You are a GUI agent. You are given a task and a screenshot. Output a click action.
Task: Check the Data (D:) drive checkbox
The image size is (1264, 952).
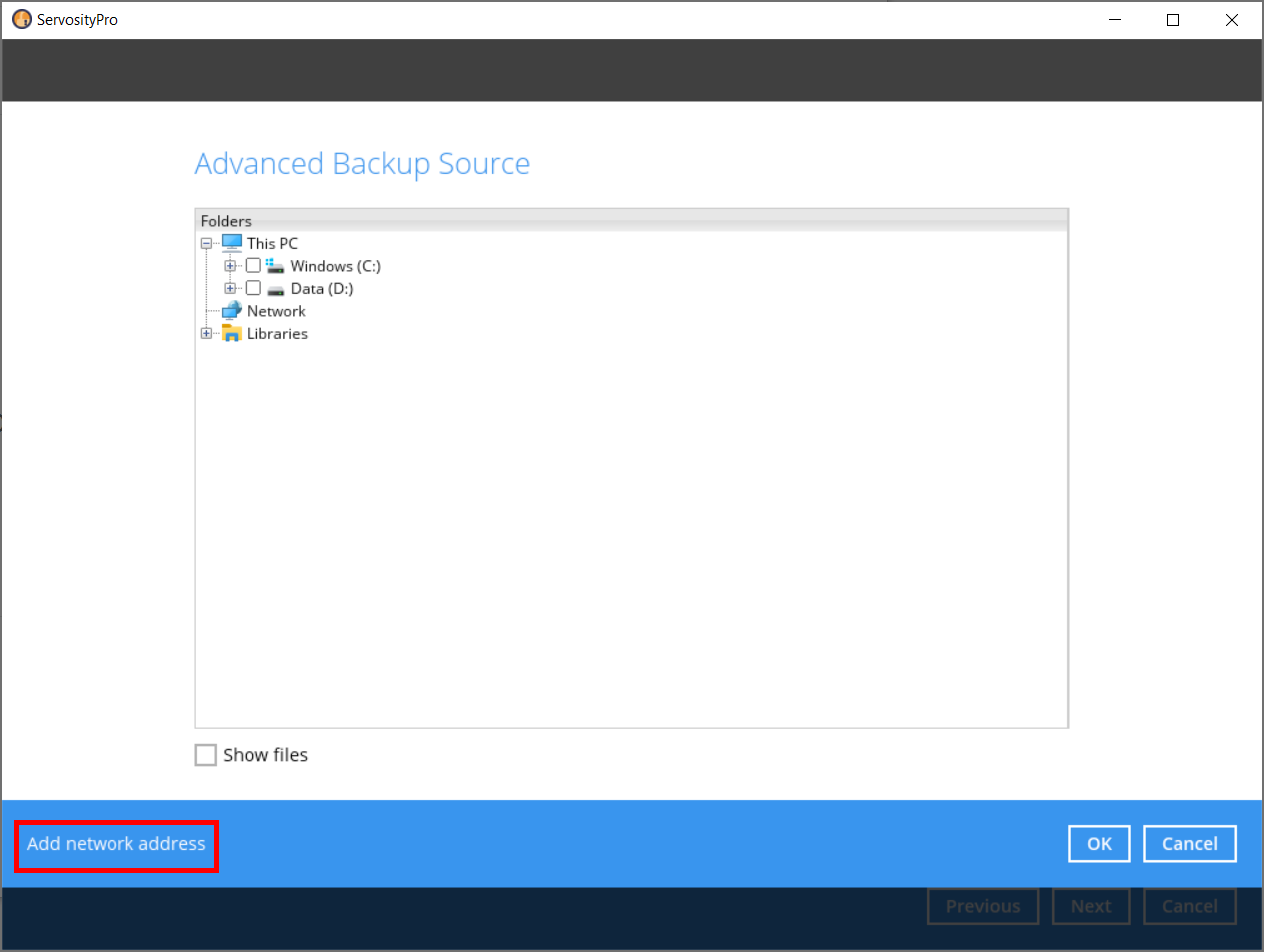pyautogui.click(x=253, y=288)
